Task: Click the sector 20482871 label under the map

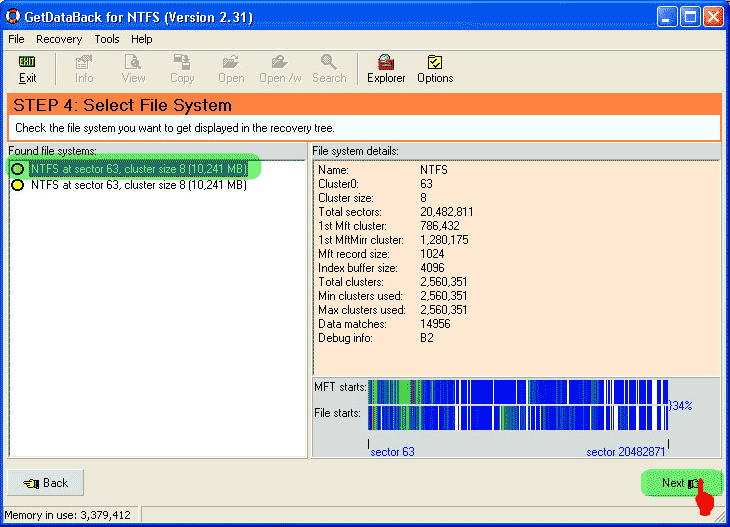Action: pos(626,452)
